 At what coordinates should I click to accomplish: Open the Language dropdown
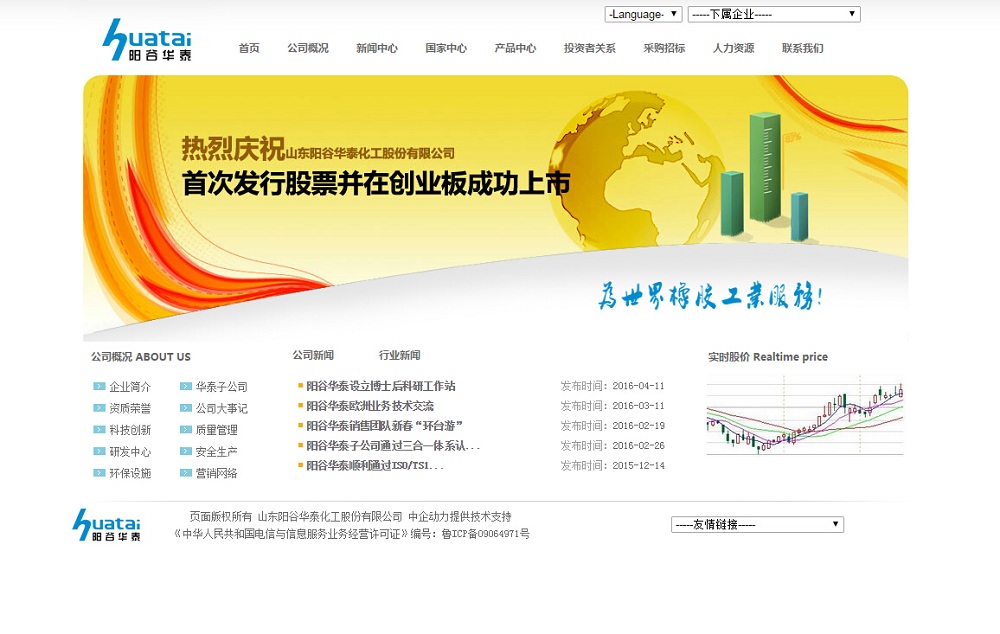point(643,14)
